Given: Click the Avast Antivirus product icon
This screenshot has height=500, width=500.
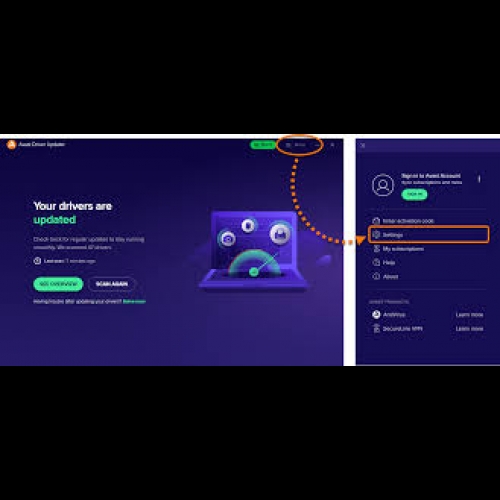Looking at the screenshot, I should (x=376, y=314).
